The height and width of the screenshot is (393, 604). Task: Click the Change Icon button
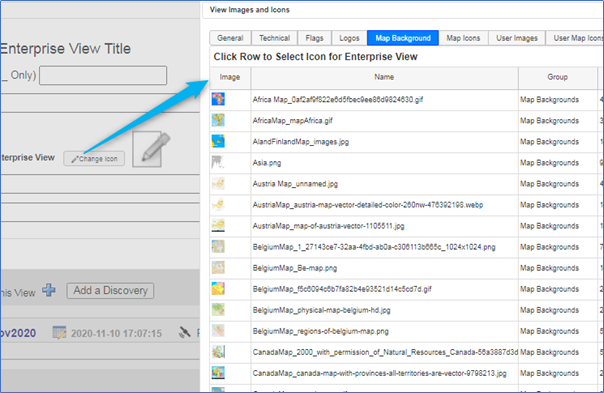point(94,159)
